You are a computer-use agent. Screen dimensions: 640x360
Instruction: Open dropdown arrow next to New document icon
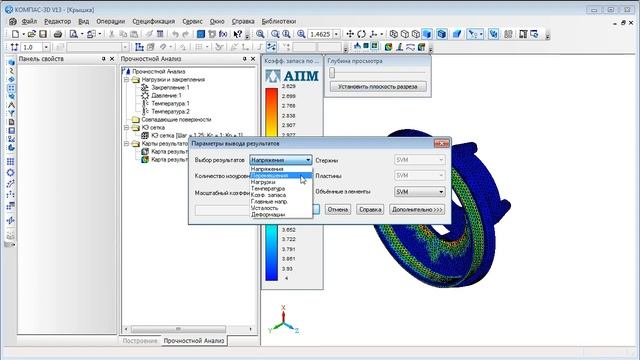pyautogui.click(x=23, y=34)
